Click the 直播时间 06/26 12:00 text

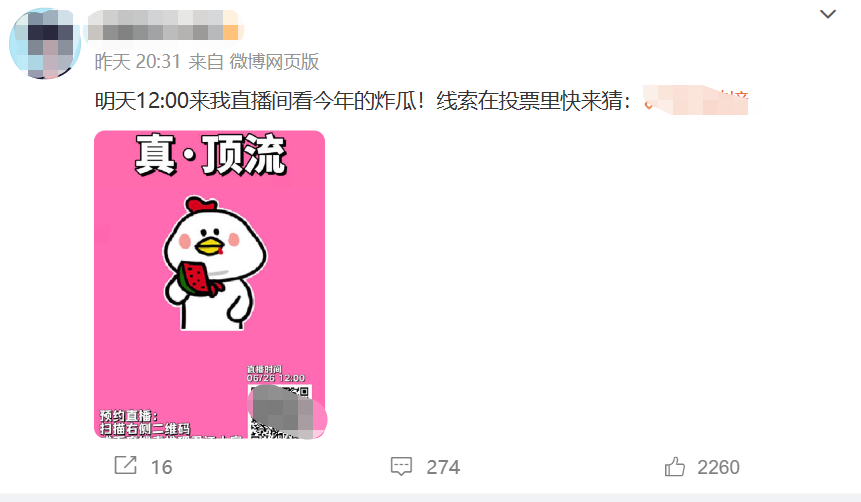tap(275, 373)
